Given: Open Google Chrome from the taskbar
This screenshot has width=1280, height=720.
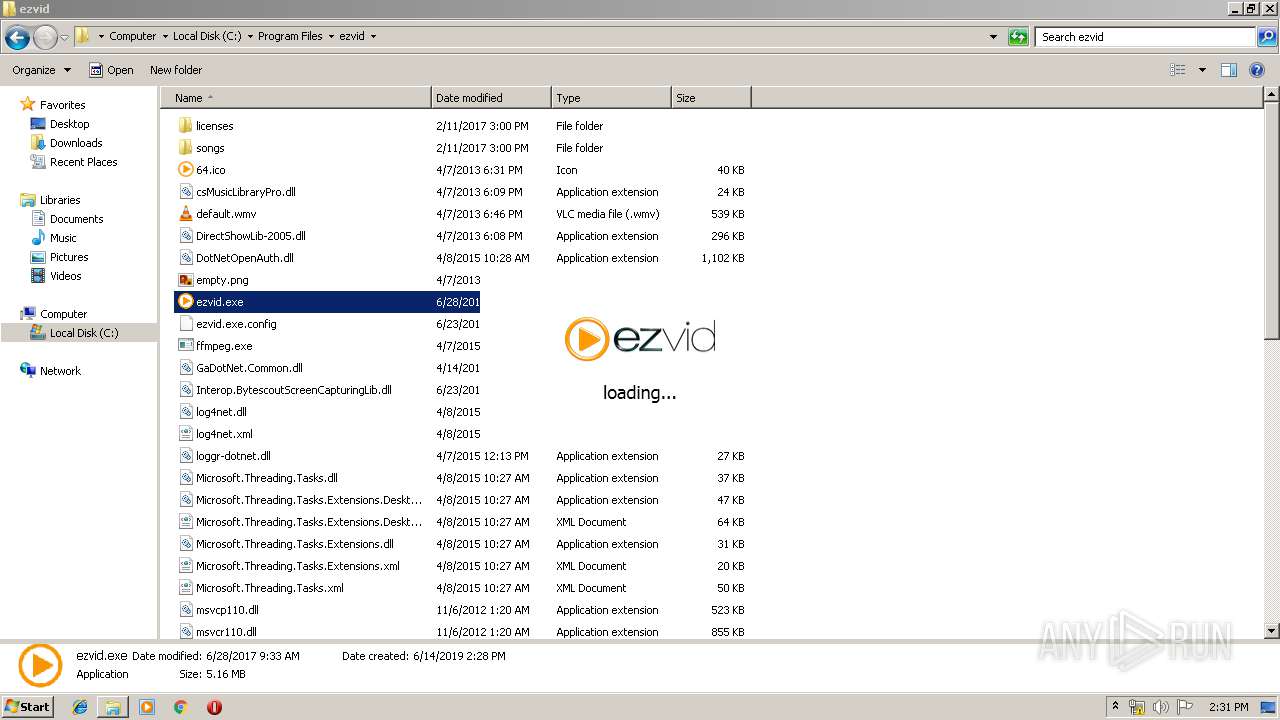Looking at the screenshot, I should pyautogui.click(x=180, y=707).
